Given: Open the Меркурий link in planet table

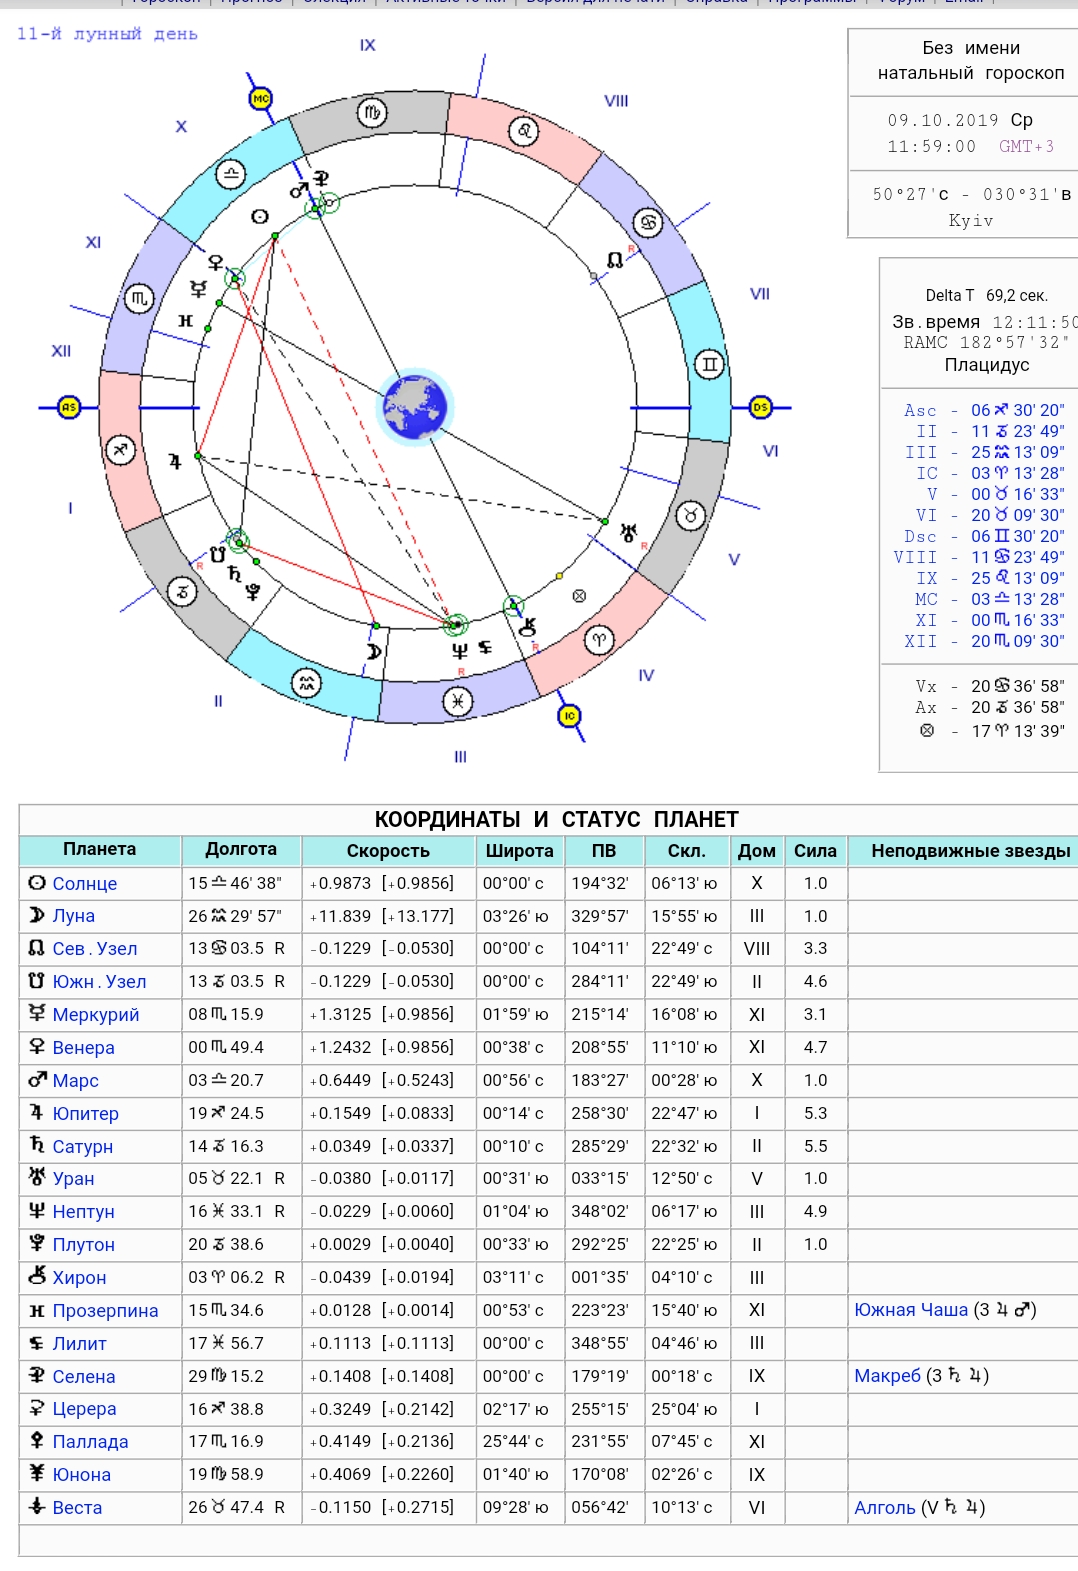Looking at the screenshot, I should click(95, 1015).
